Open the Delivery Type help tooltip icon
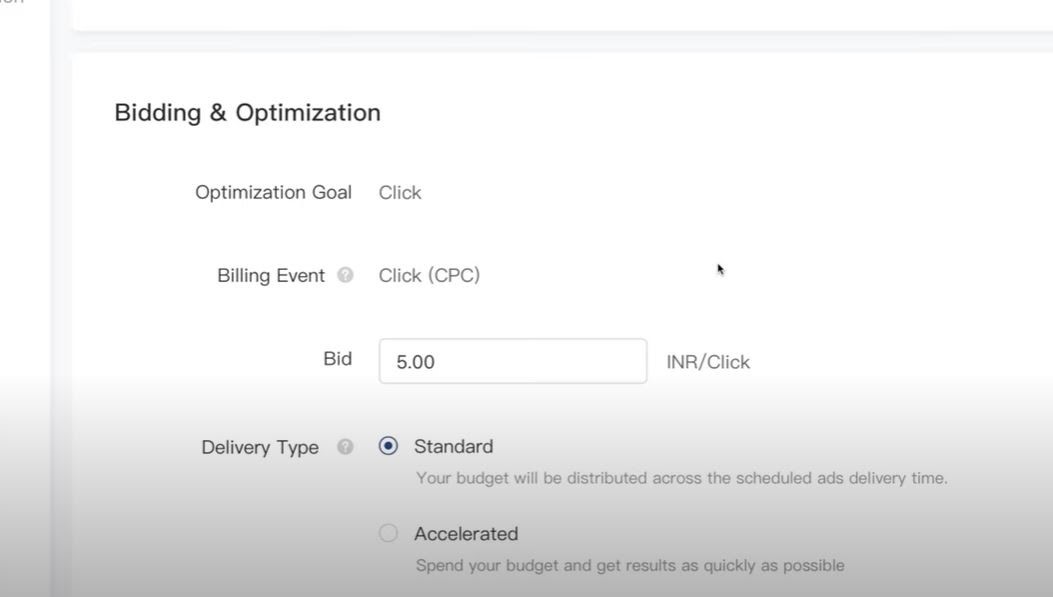This screenshot has height=597, width=1053. pos(345,447)
